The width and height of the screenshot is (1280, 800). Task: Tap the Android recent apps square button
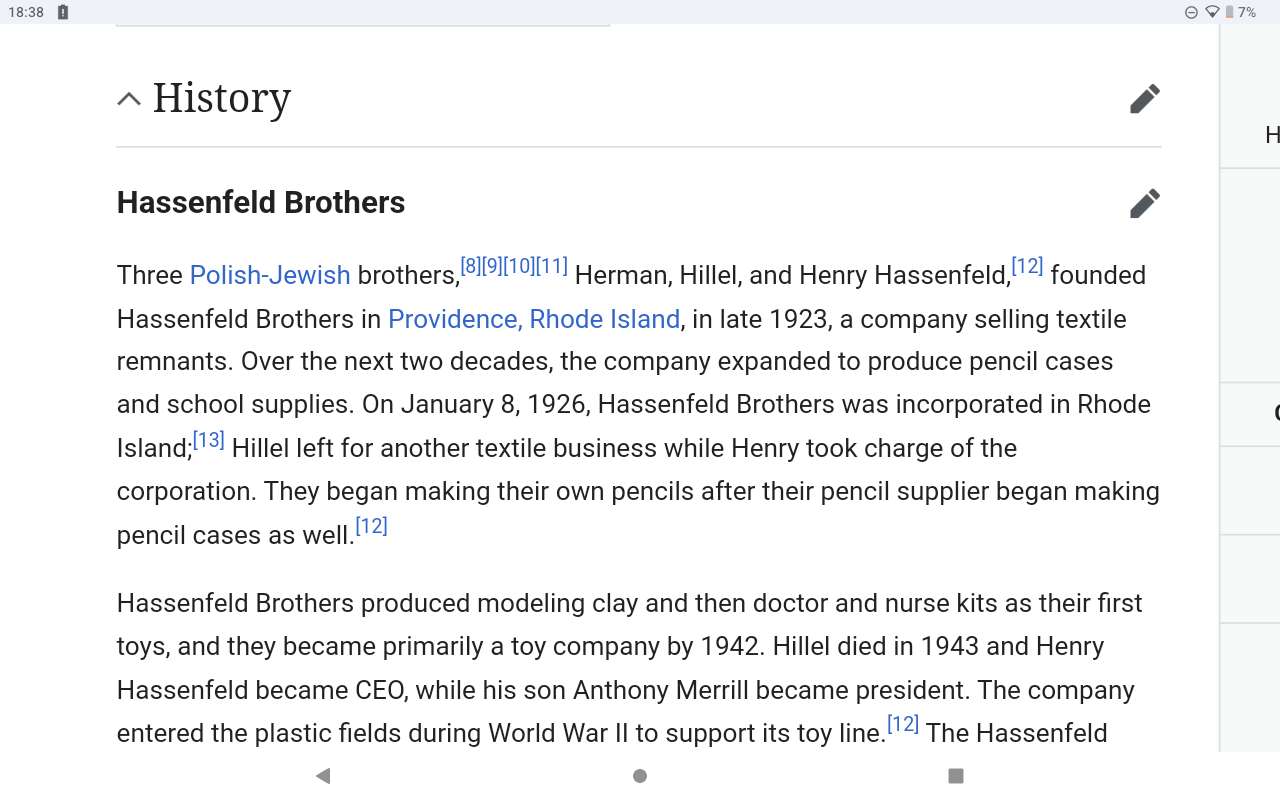pyautogui.click(x=956, y=776)
